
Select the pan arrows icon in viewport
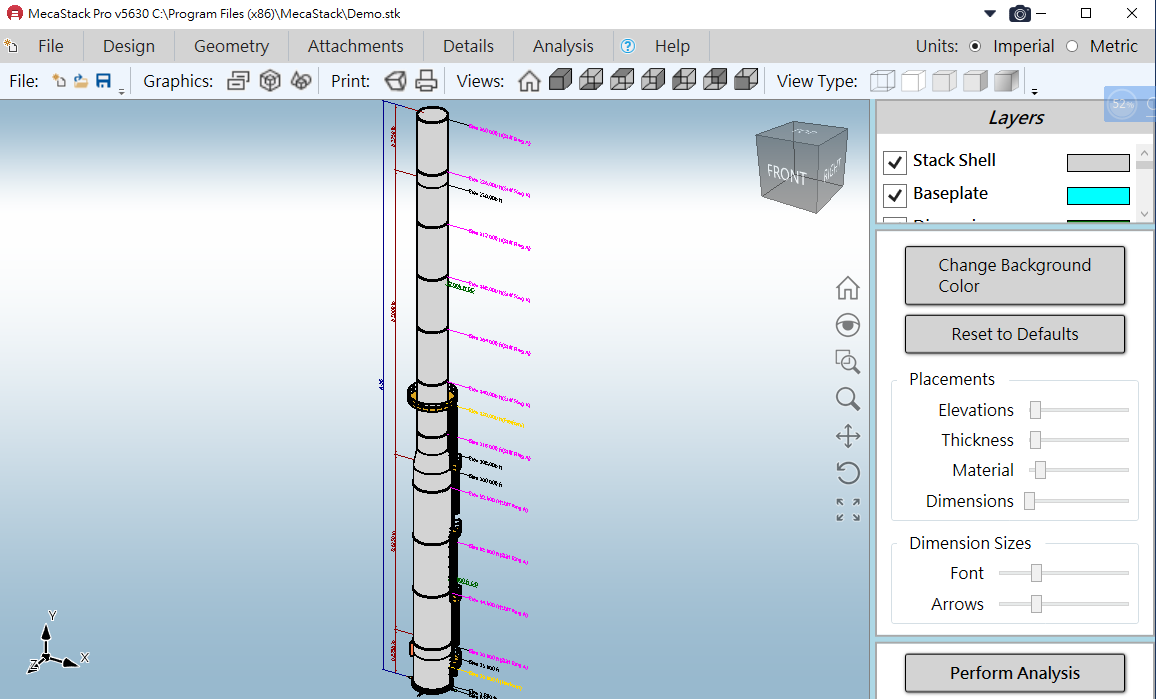click(847, 436)
